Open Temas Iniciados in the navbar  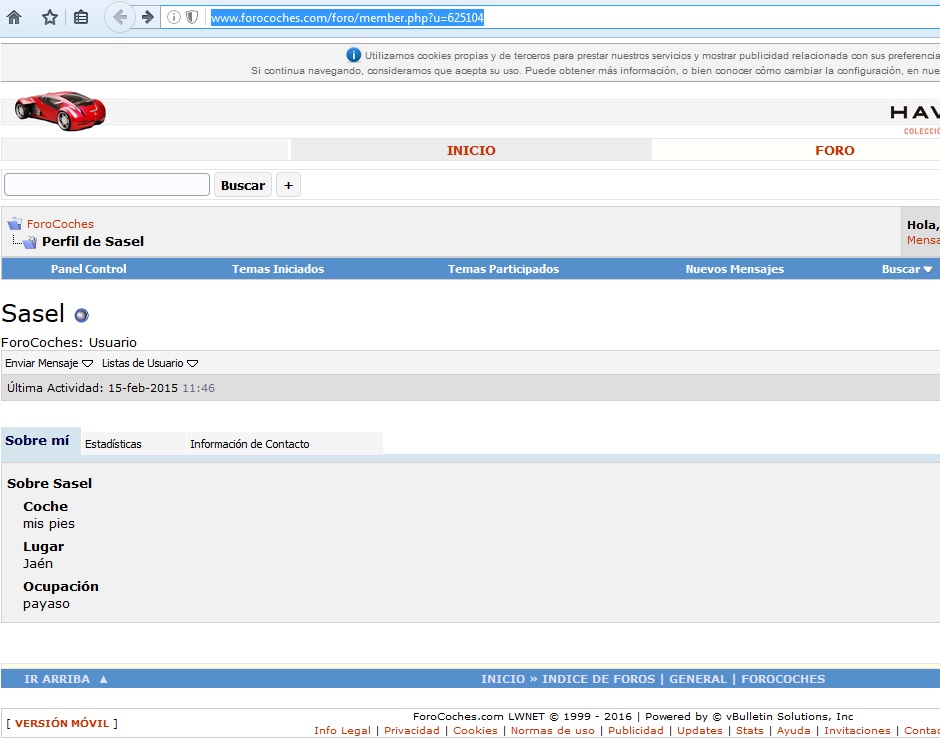click(278, 269)
